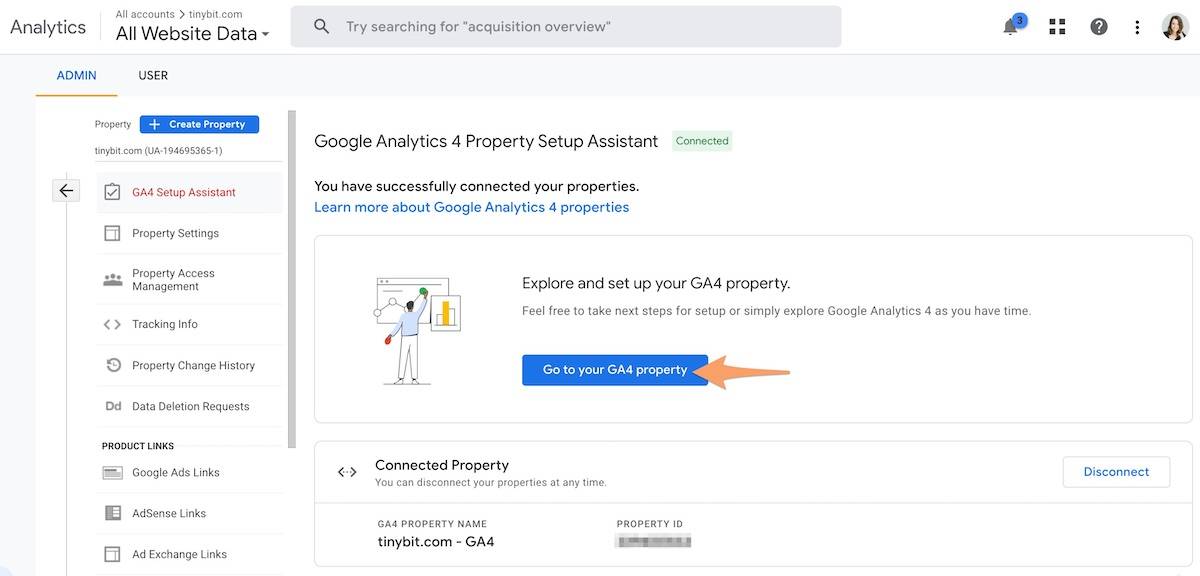
Task: Click the search magnifier icon
Action: click(x=320, y=26)
